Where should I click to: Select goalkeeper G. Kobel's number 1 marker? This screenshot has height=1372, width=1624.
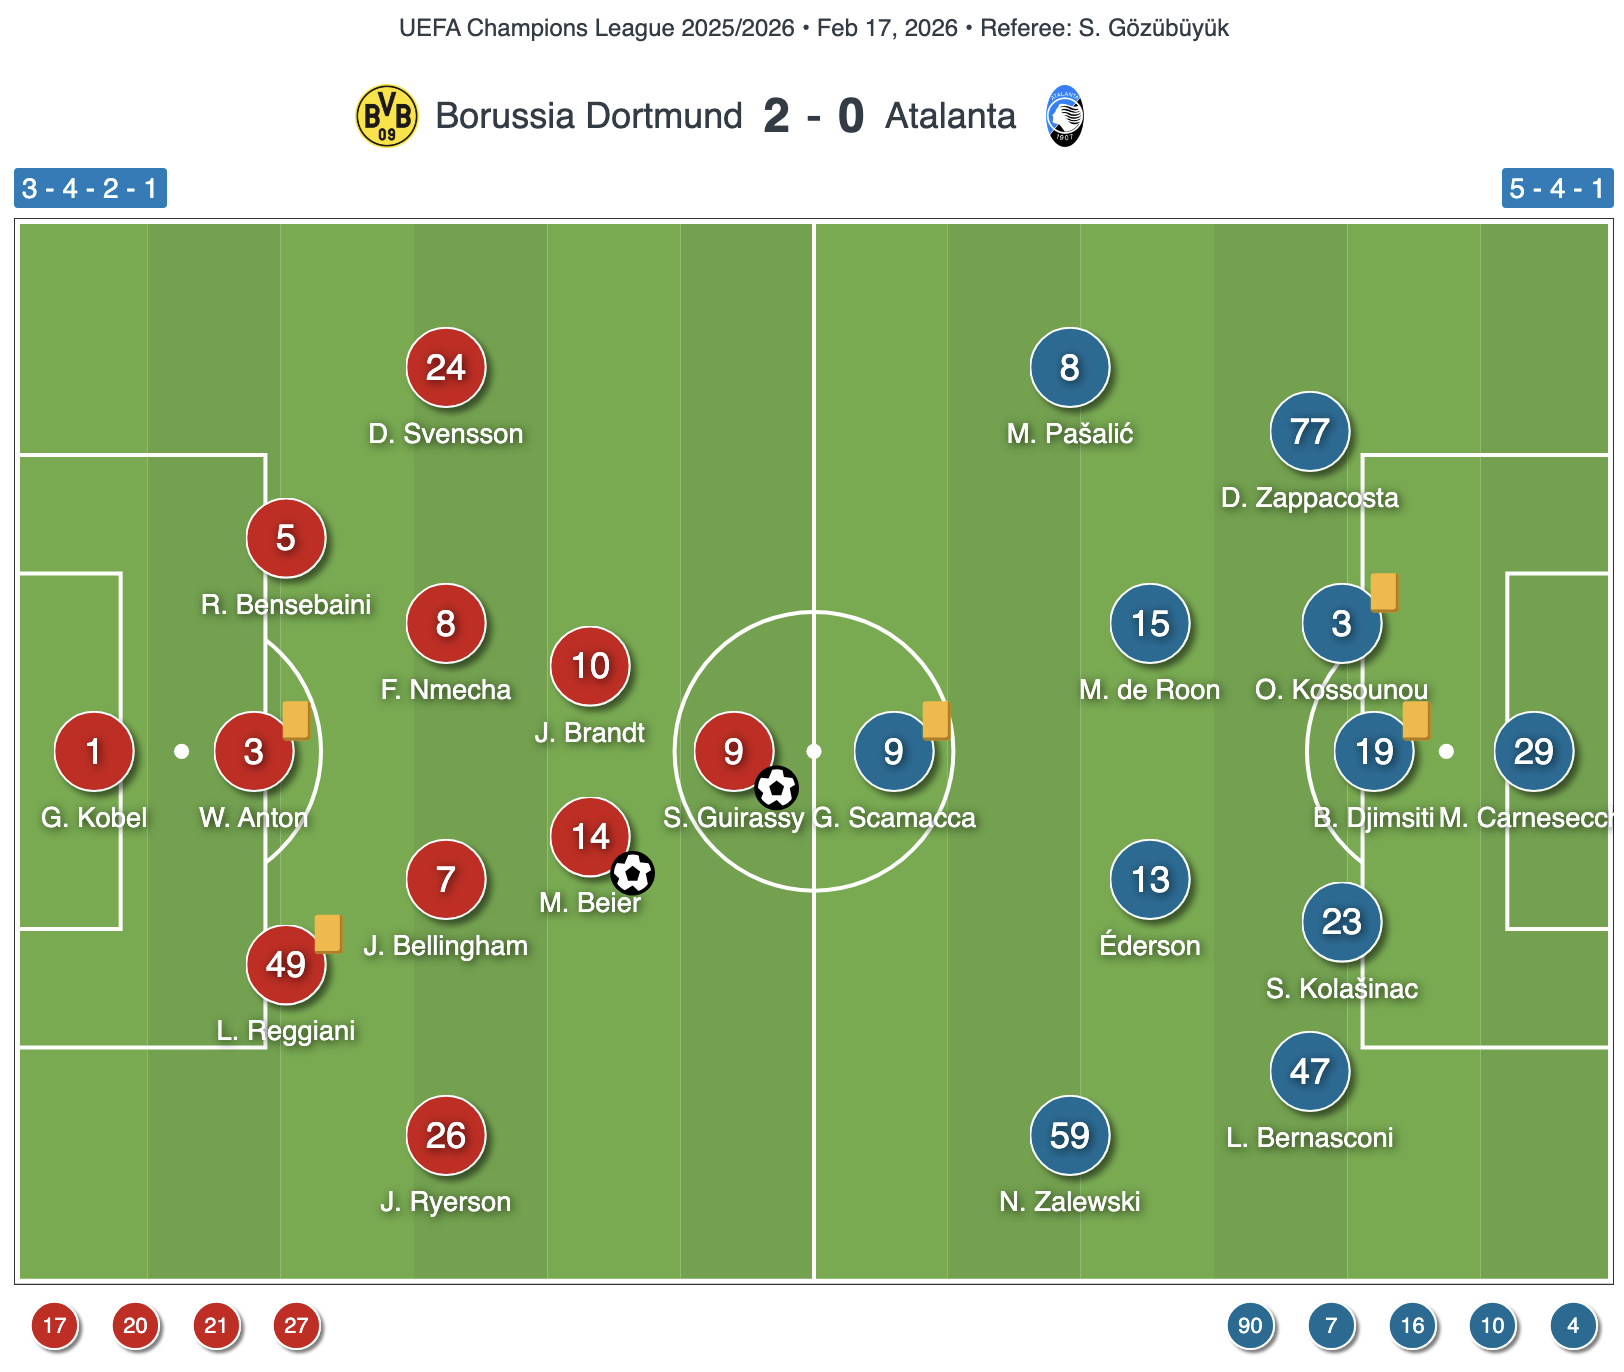[94, 751]
